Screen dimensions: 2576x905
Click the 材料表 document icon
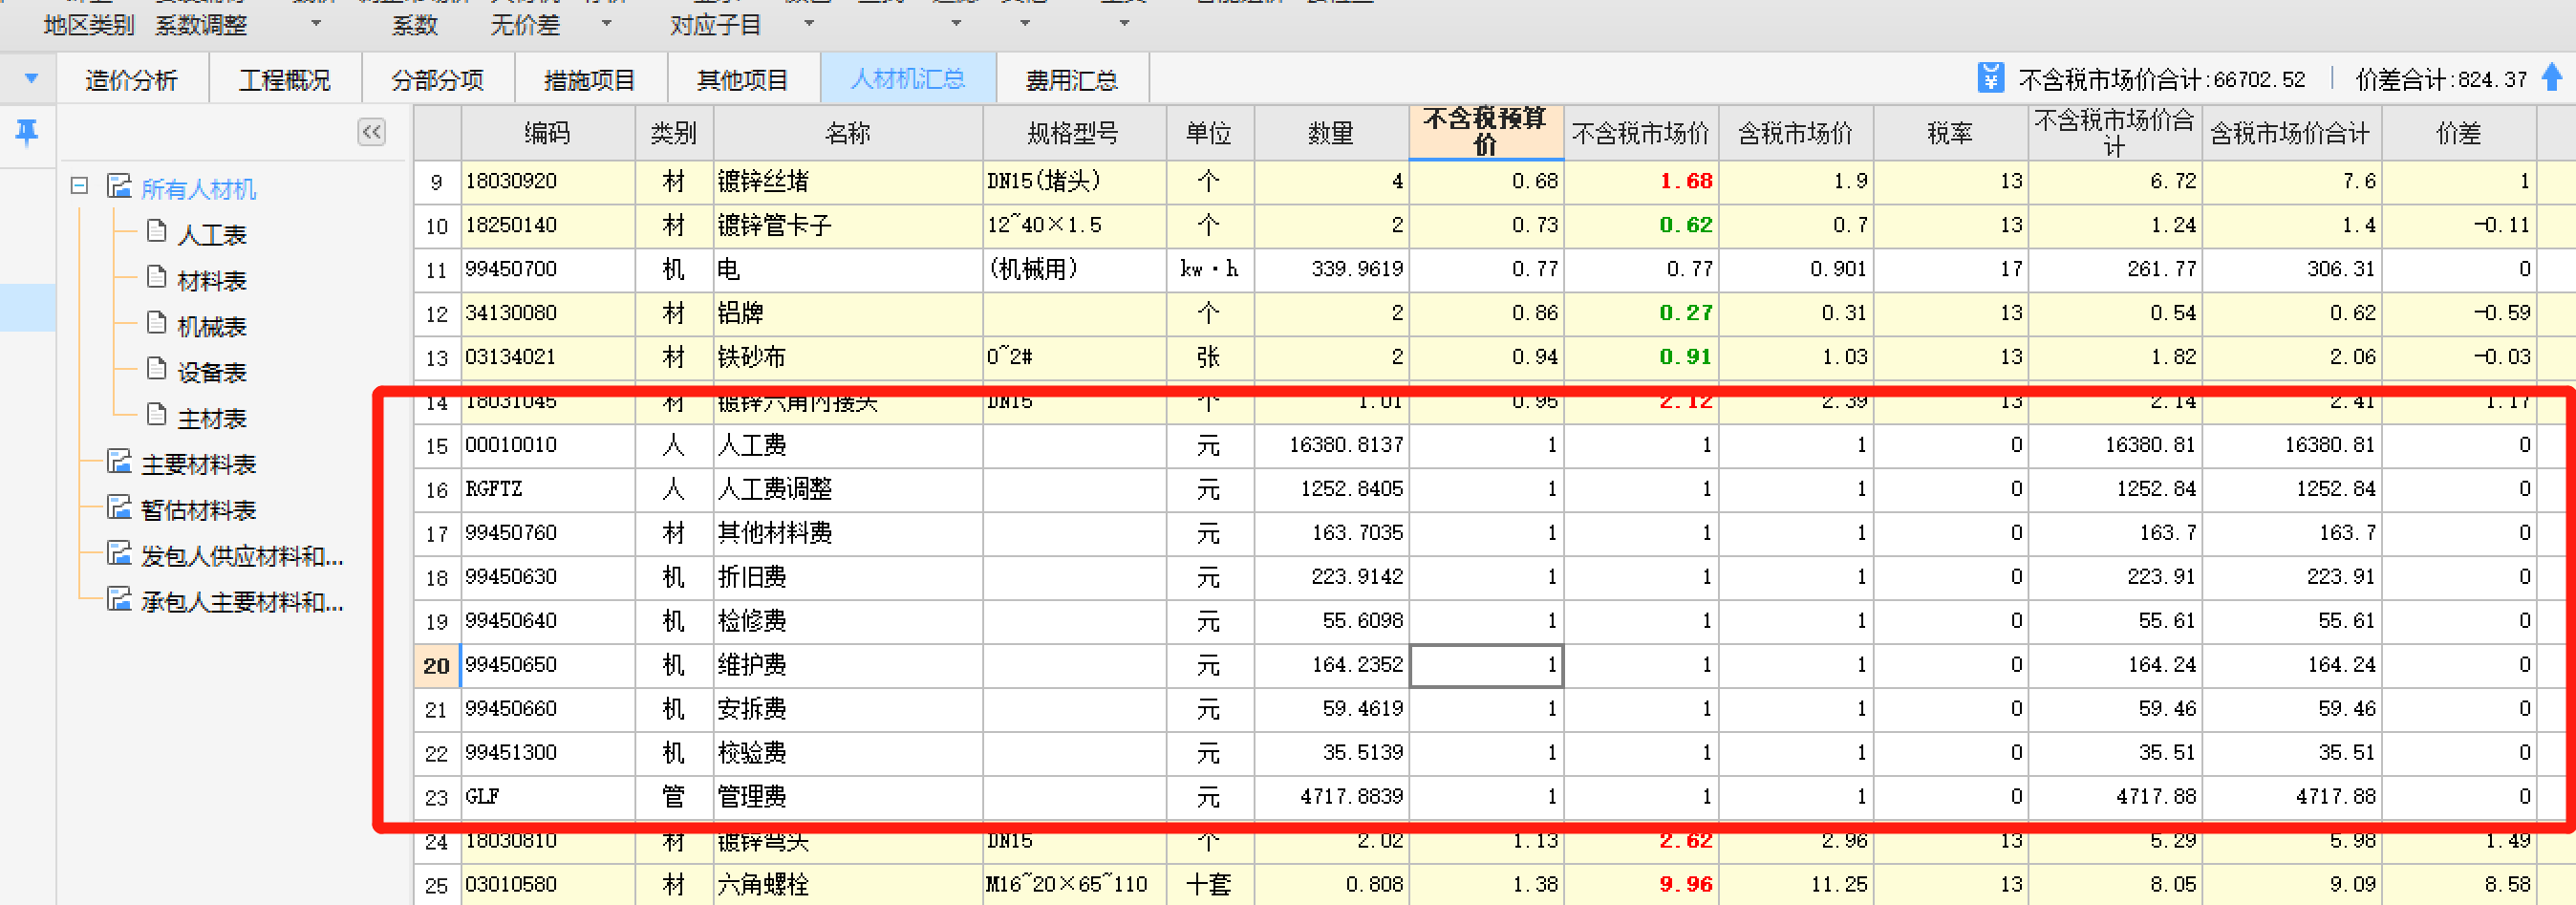pyautogui.click(x=156, y=277)
